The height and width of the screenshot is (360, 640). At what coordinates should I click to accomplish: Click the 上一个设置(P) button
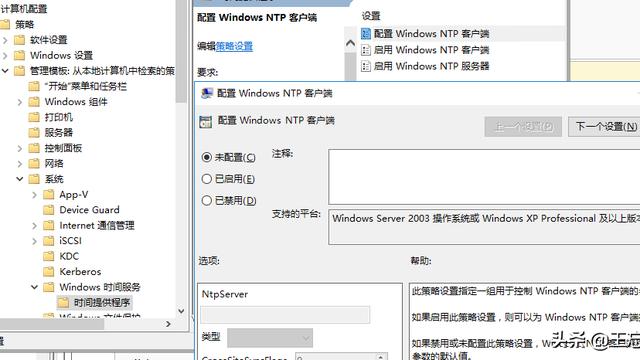click(x=523, y=127)
